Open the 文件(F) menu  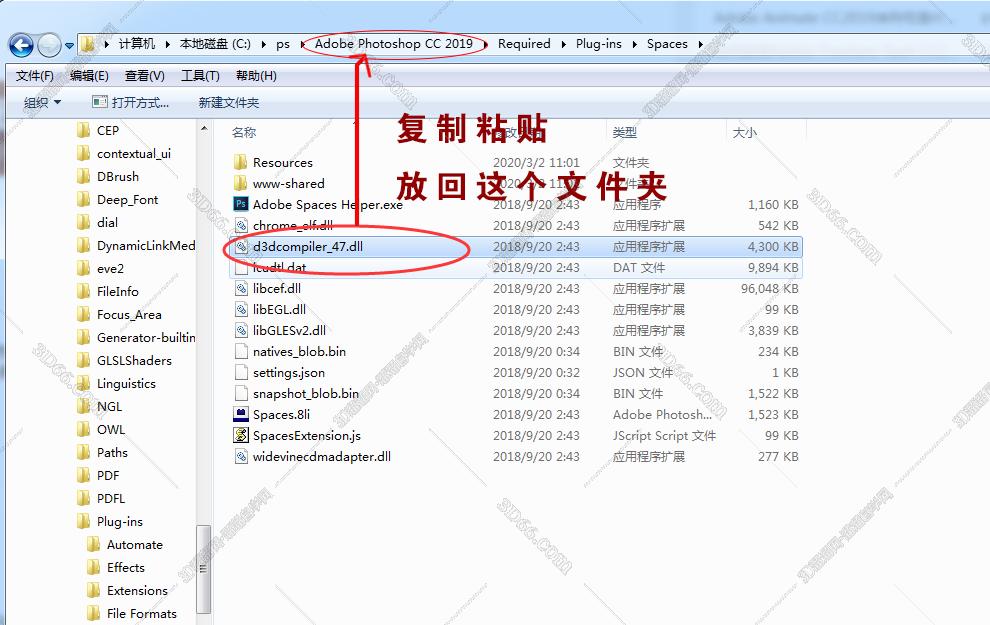pos(35,76)
